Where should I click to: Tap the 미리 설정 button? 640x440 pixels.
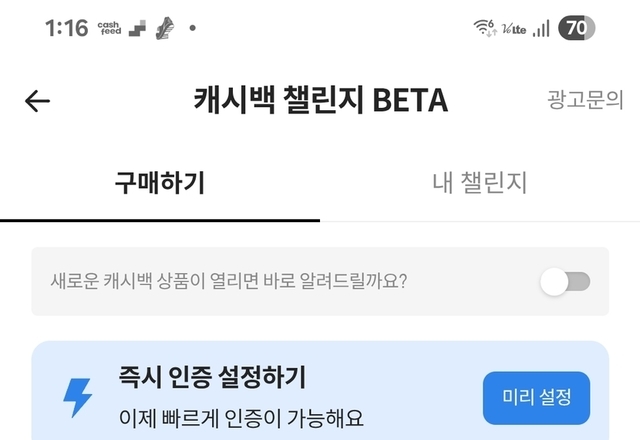536,398
